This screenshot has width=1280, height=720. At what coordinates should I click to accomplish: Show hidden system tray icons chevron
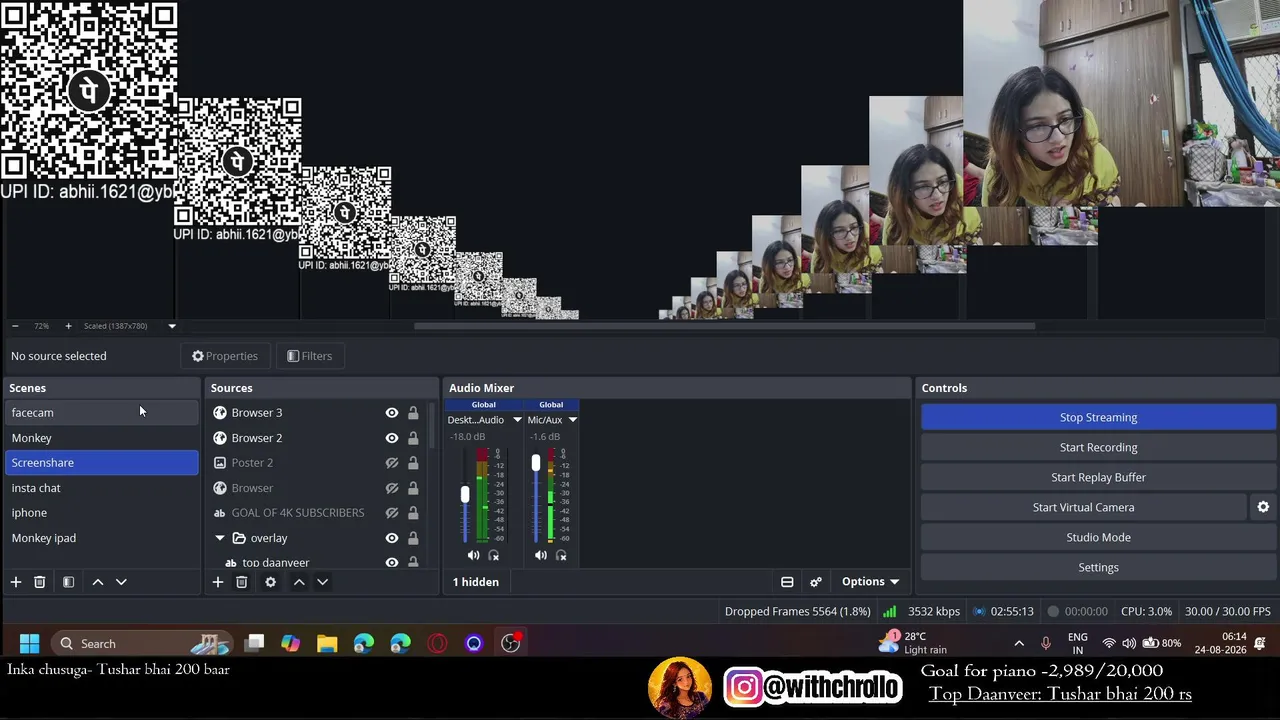(1019, 643)
